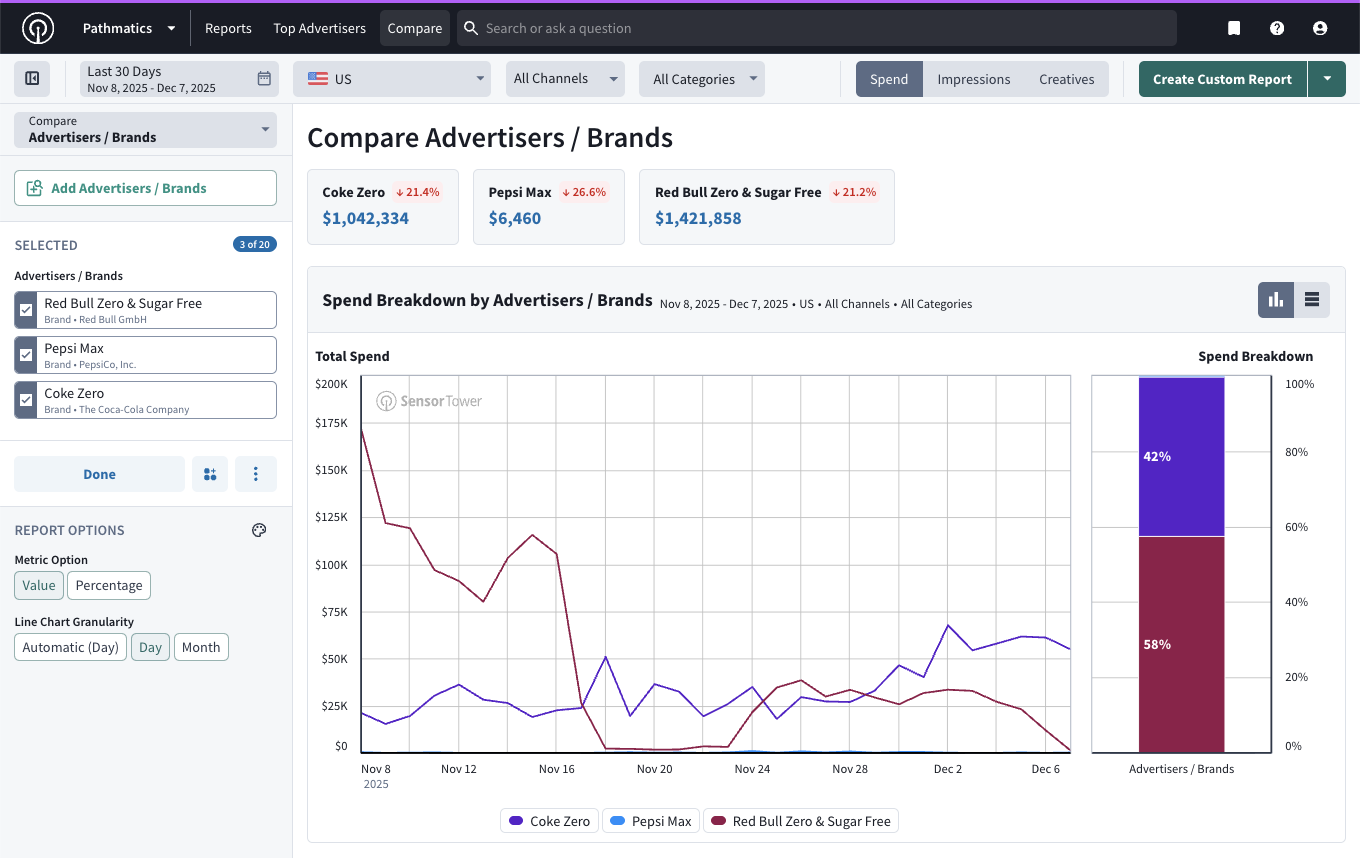Open the Compare menu item
Image resolution: width=1360 pixels, height=858 pixels.
click(x=415, y=28)
